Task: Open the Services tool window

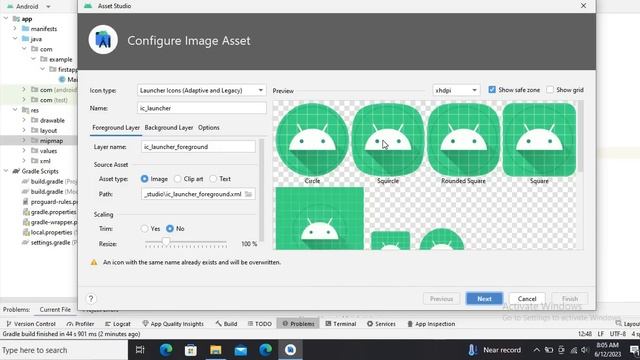Action: 381,324
